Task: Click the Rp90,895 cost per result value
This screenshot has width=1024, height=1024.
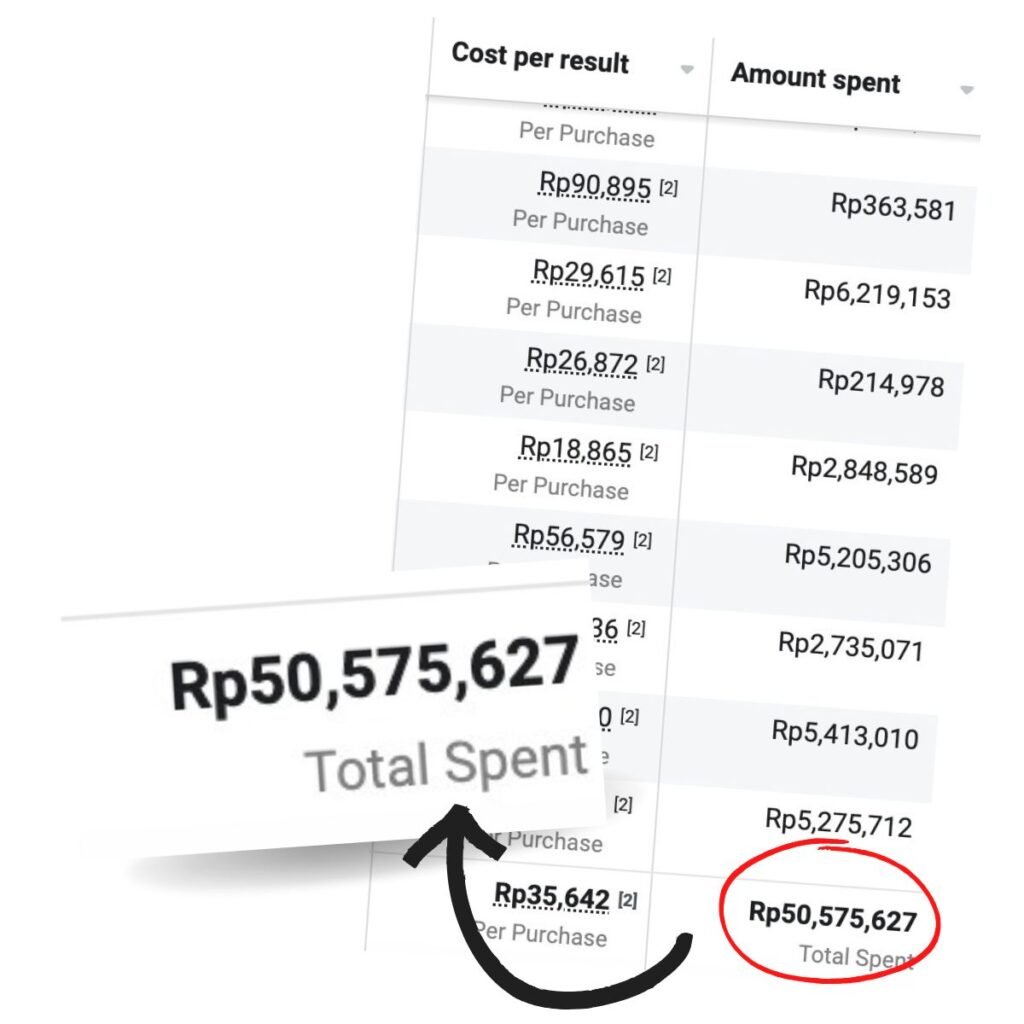Action: coord(596,185)
